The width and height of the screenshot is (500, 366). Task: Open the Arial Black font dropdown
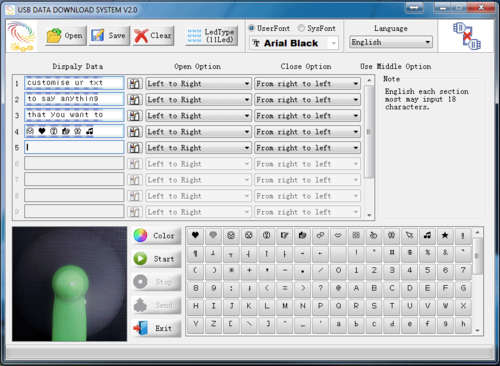294,43
